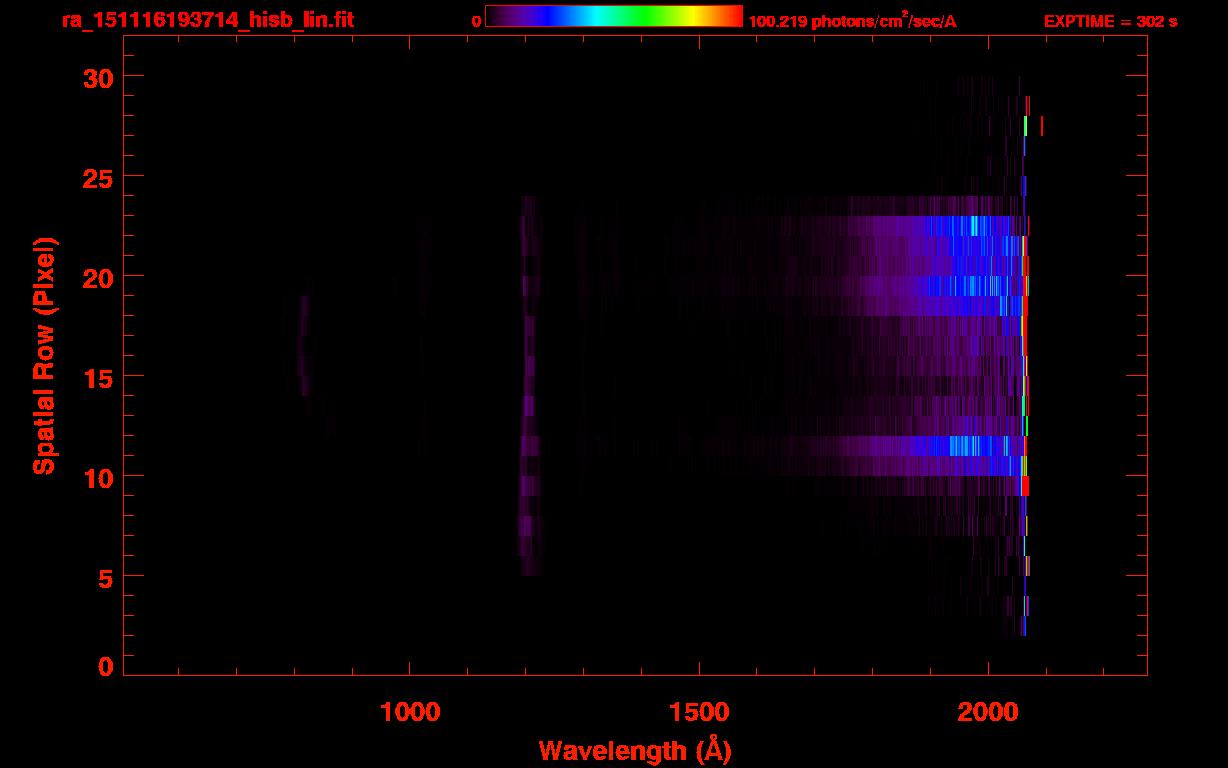
Task: Select the EXPTIME = 302 s text
Action: pos(1110,21)
